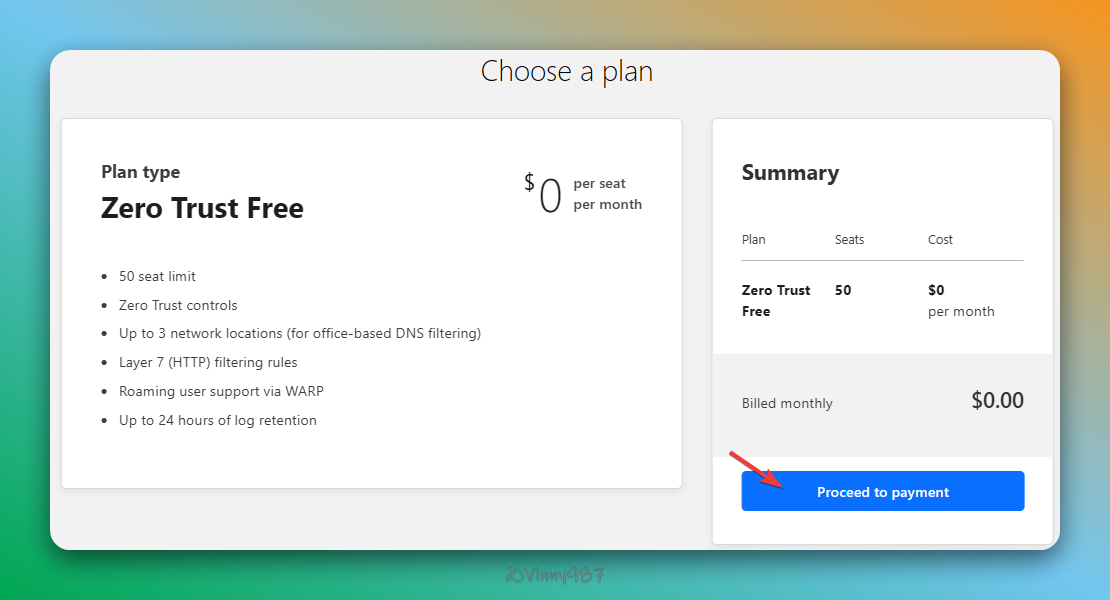The image size is (1110, 600).
Task: Click the Cost column header
Action: pos(940,240)
